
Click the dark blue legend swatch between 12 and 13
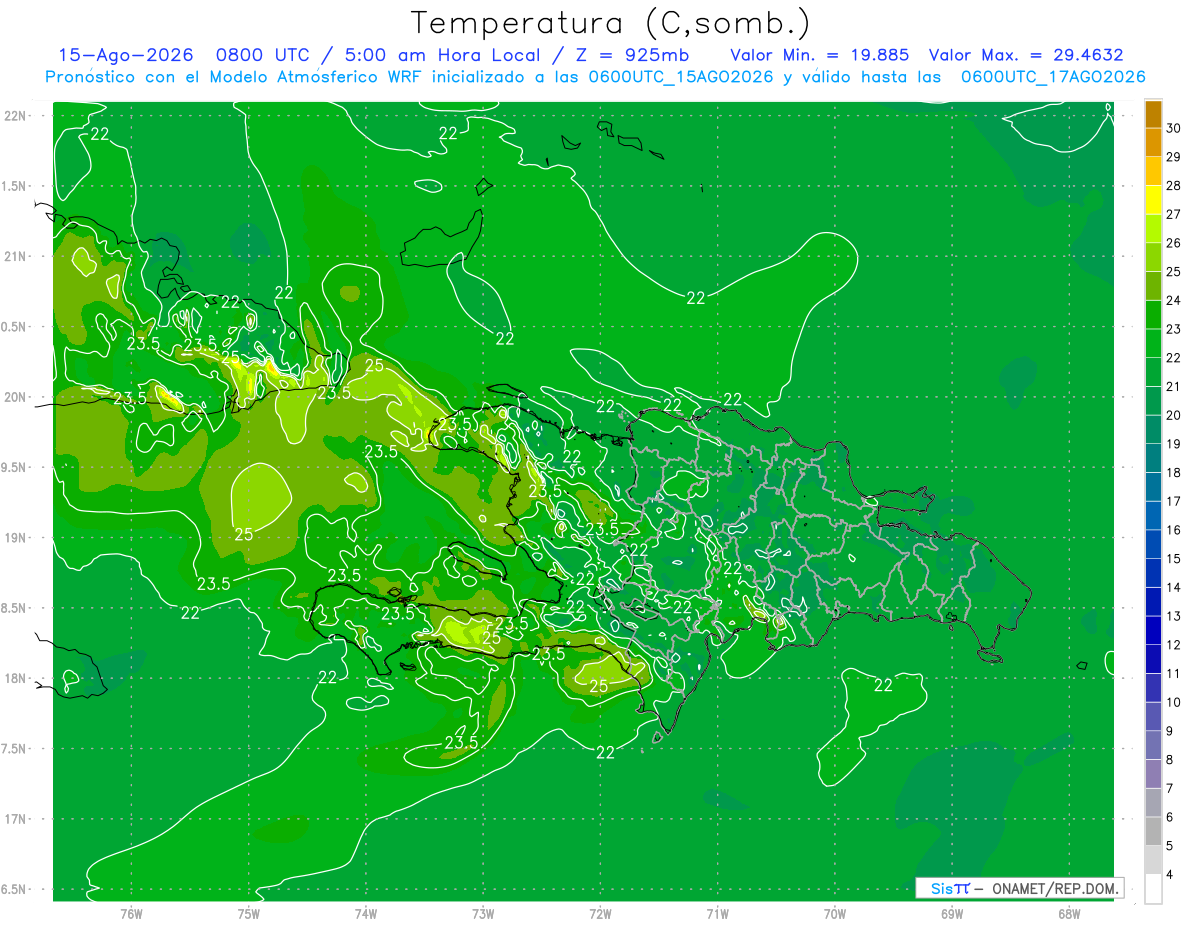(1153, 630)
